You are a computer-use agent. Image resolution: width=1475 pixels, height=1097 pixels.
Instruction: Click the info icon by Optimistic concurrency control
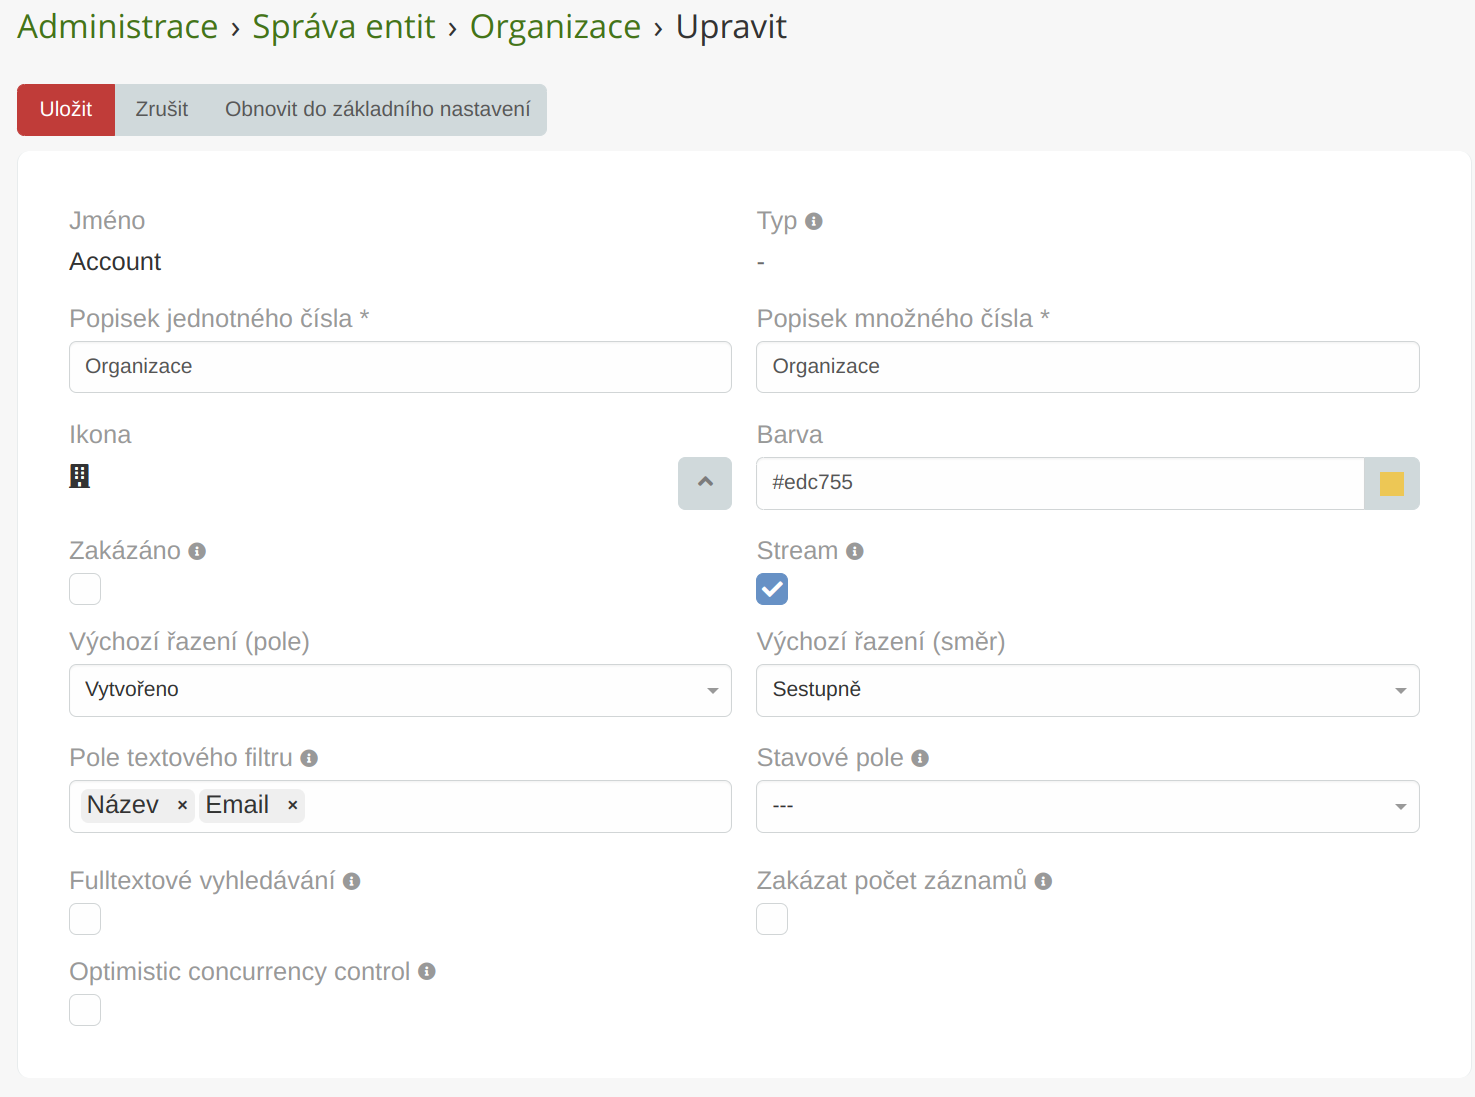427,971
